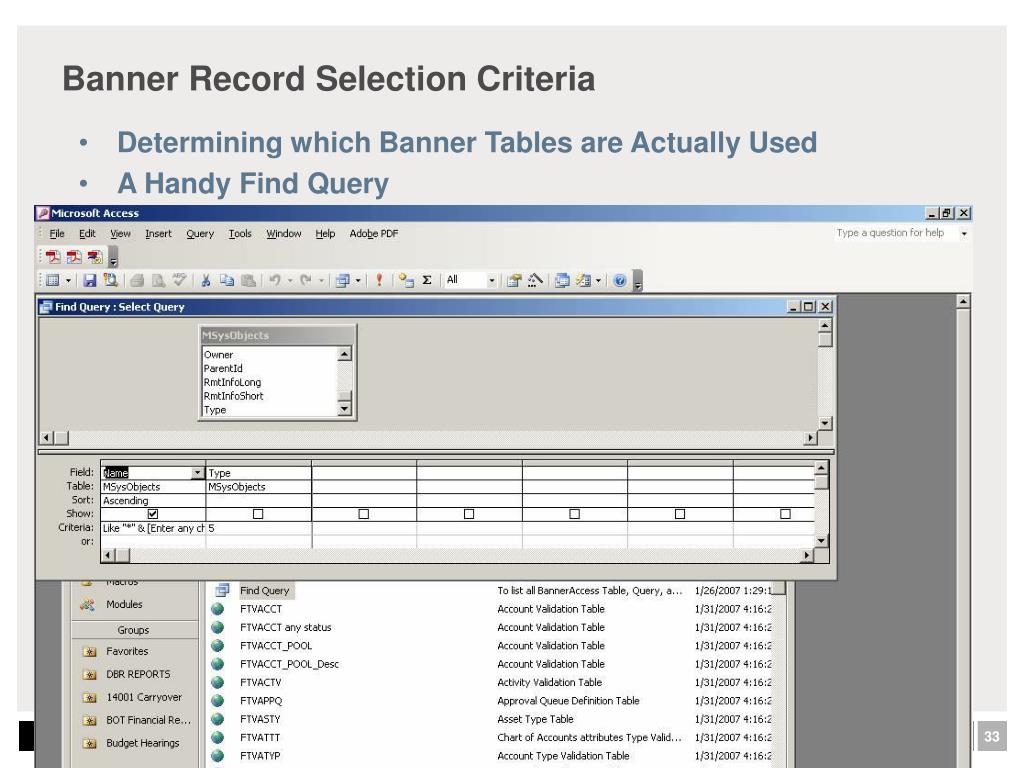Open the 14001 Carryover group

(x=144, y=697)
